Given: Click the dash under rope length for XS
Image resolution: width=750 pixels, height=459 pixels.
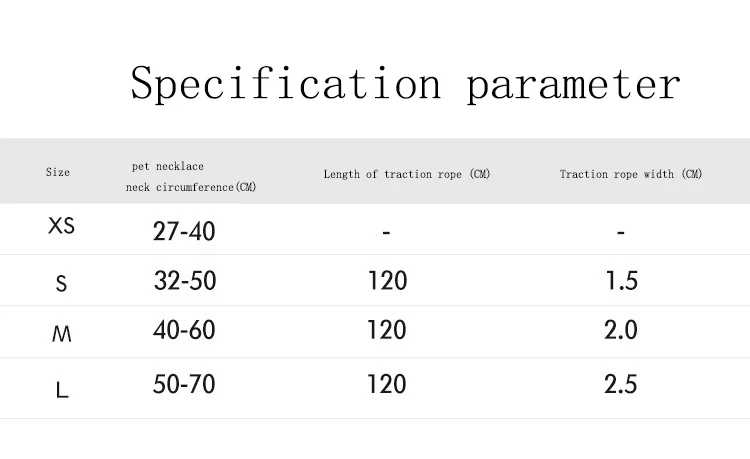Looking at the screenshot, I should tap(386, 233).
